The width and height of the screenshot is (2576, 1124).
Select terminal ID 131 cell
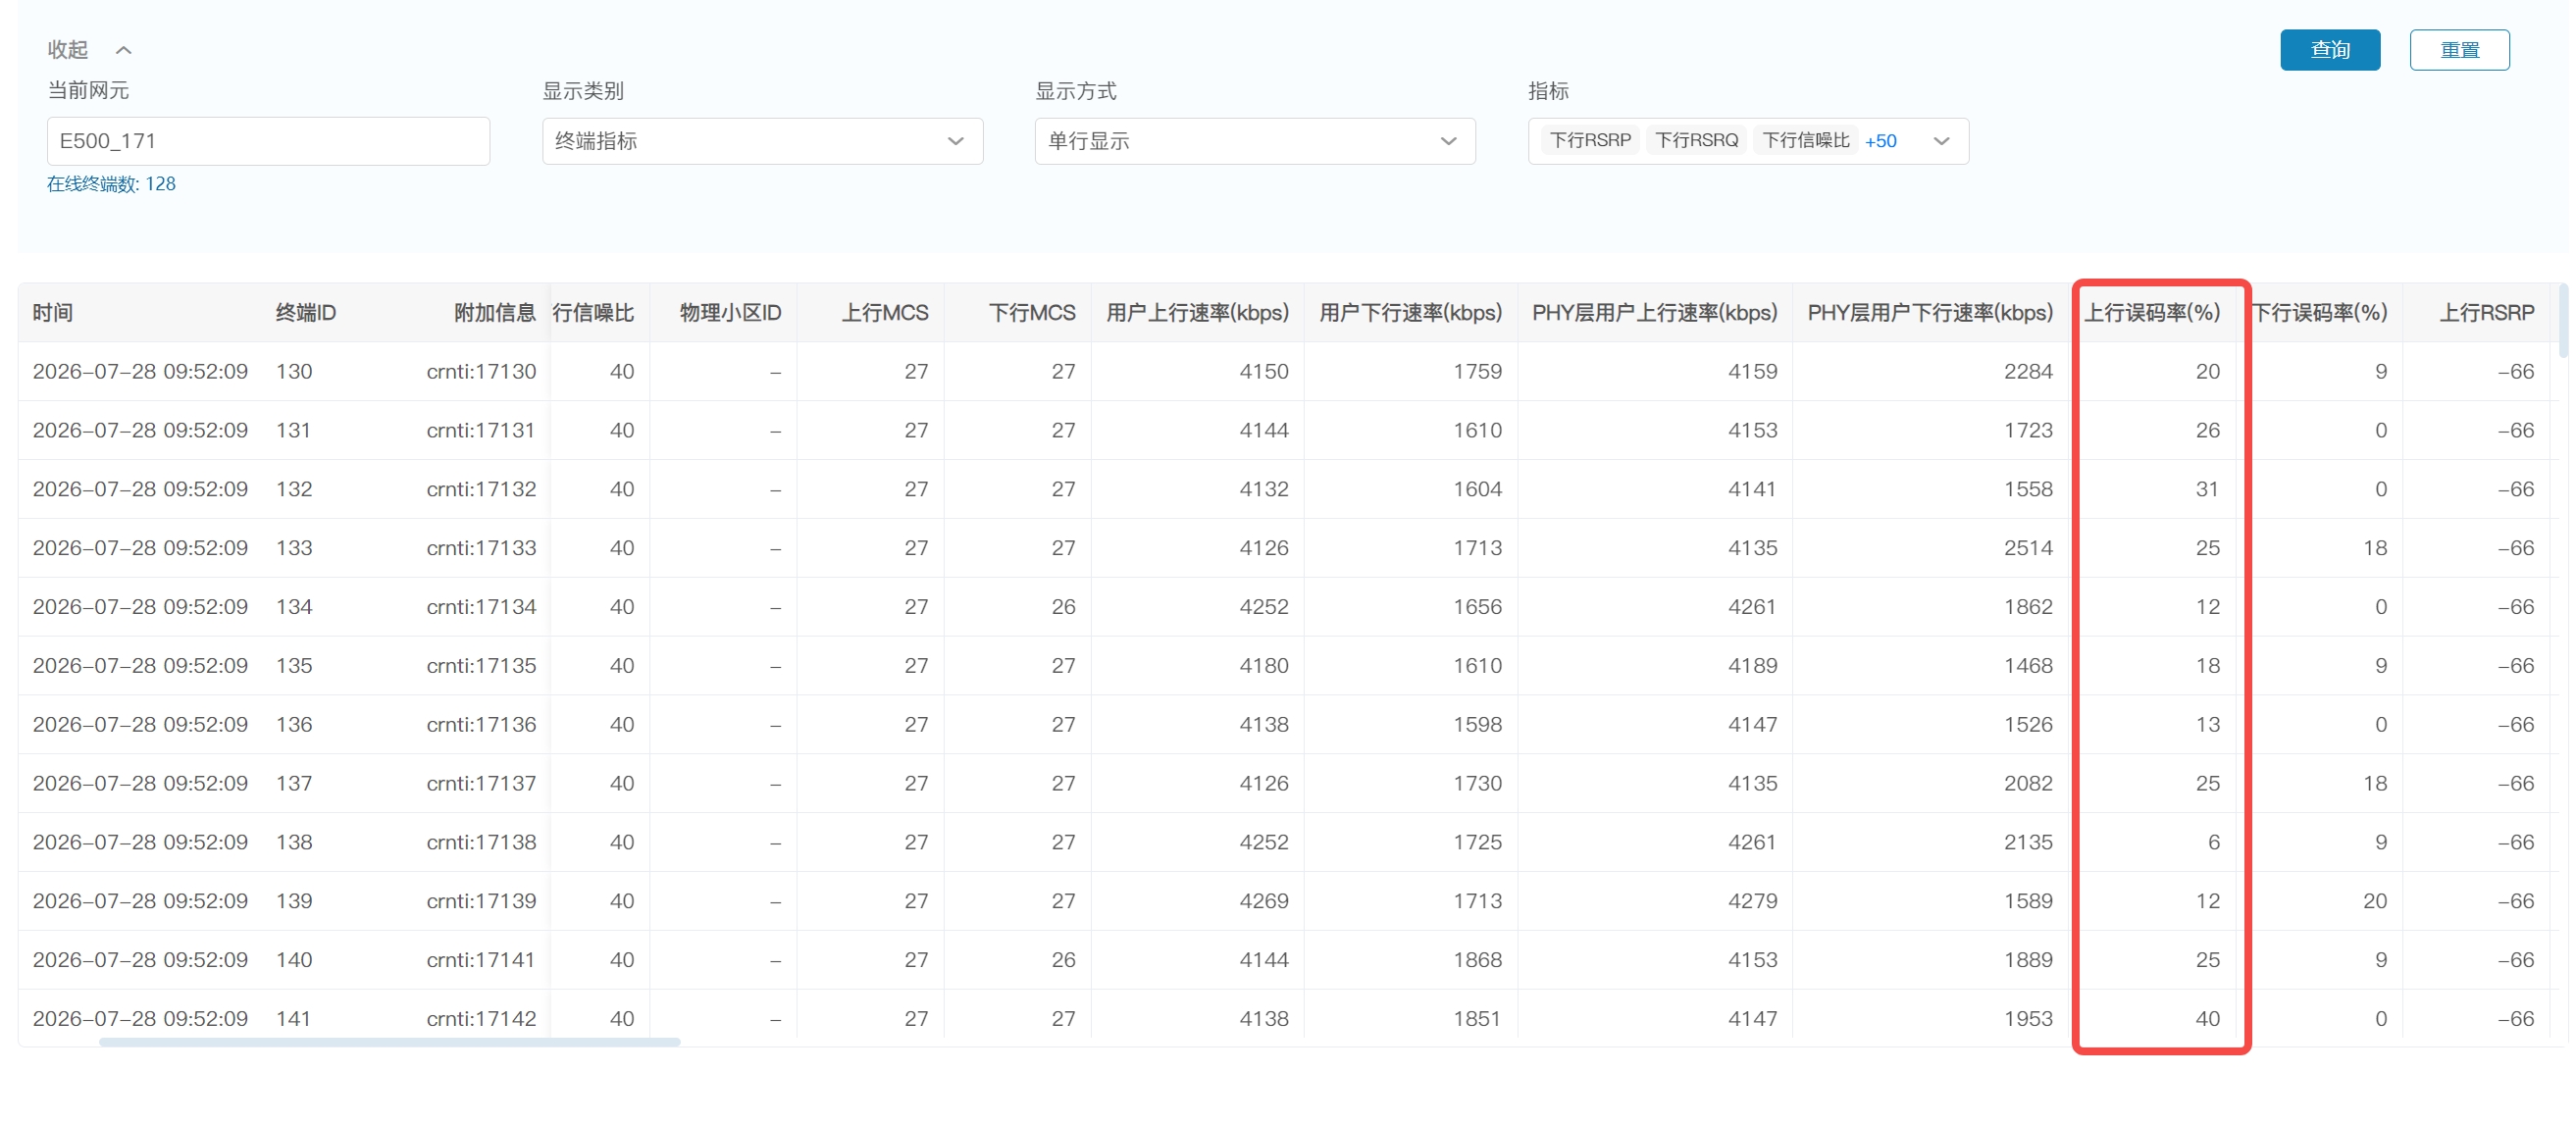coord(293,431)
